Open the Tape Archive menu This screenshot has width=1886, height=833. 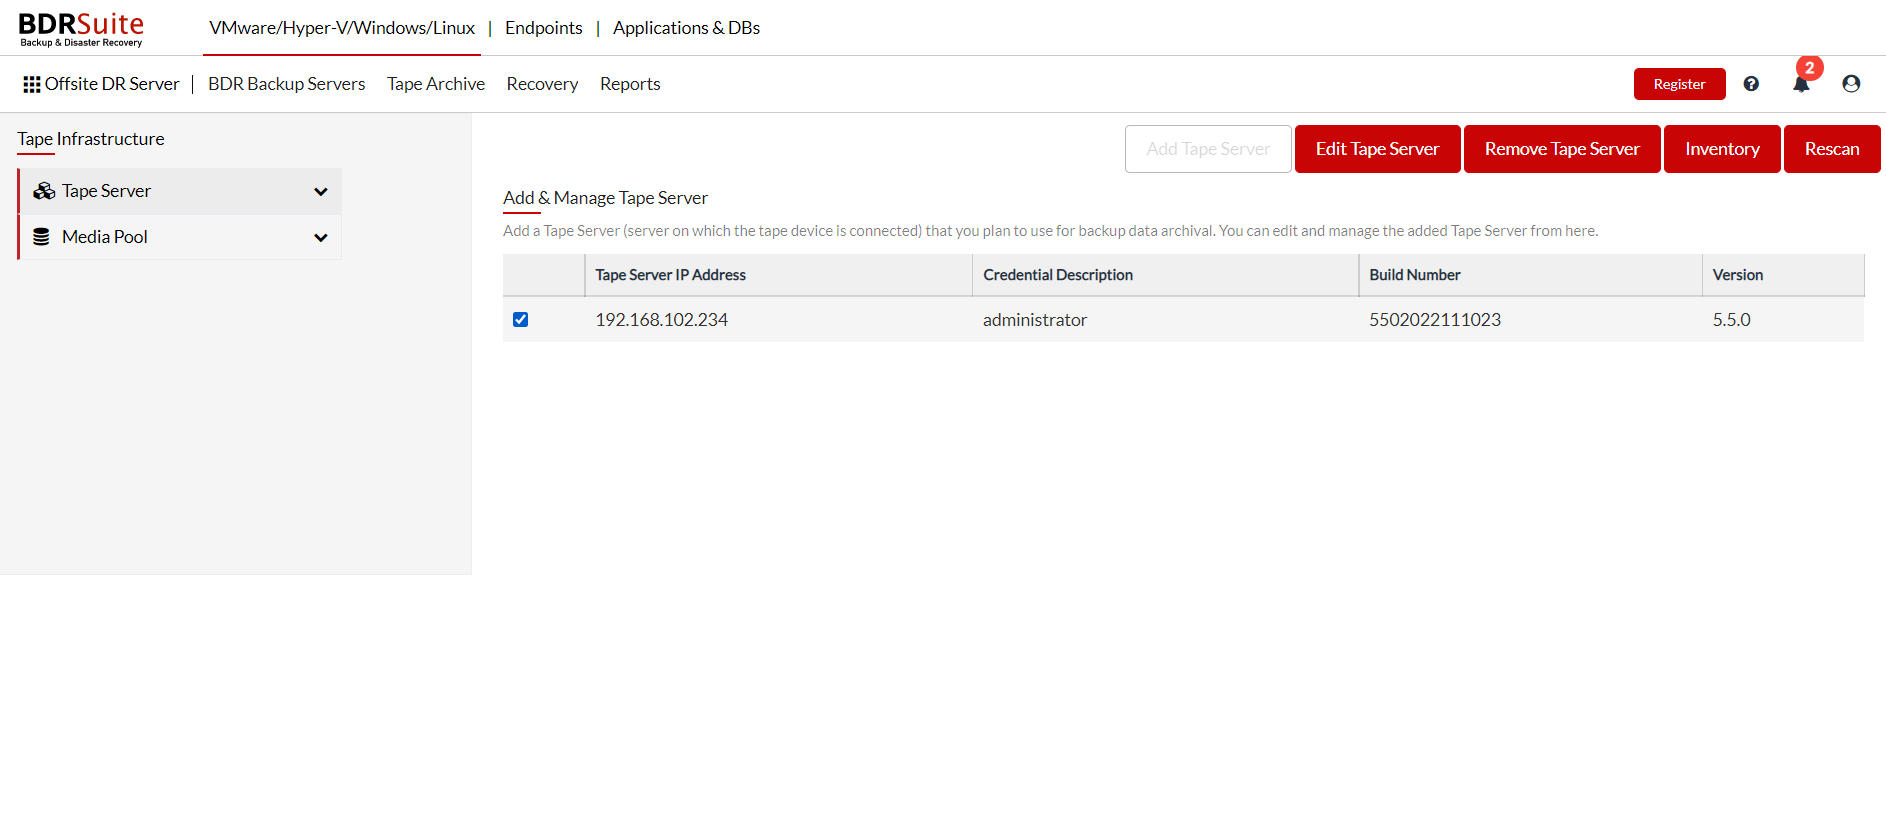[x=436, y=84]
